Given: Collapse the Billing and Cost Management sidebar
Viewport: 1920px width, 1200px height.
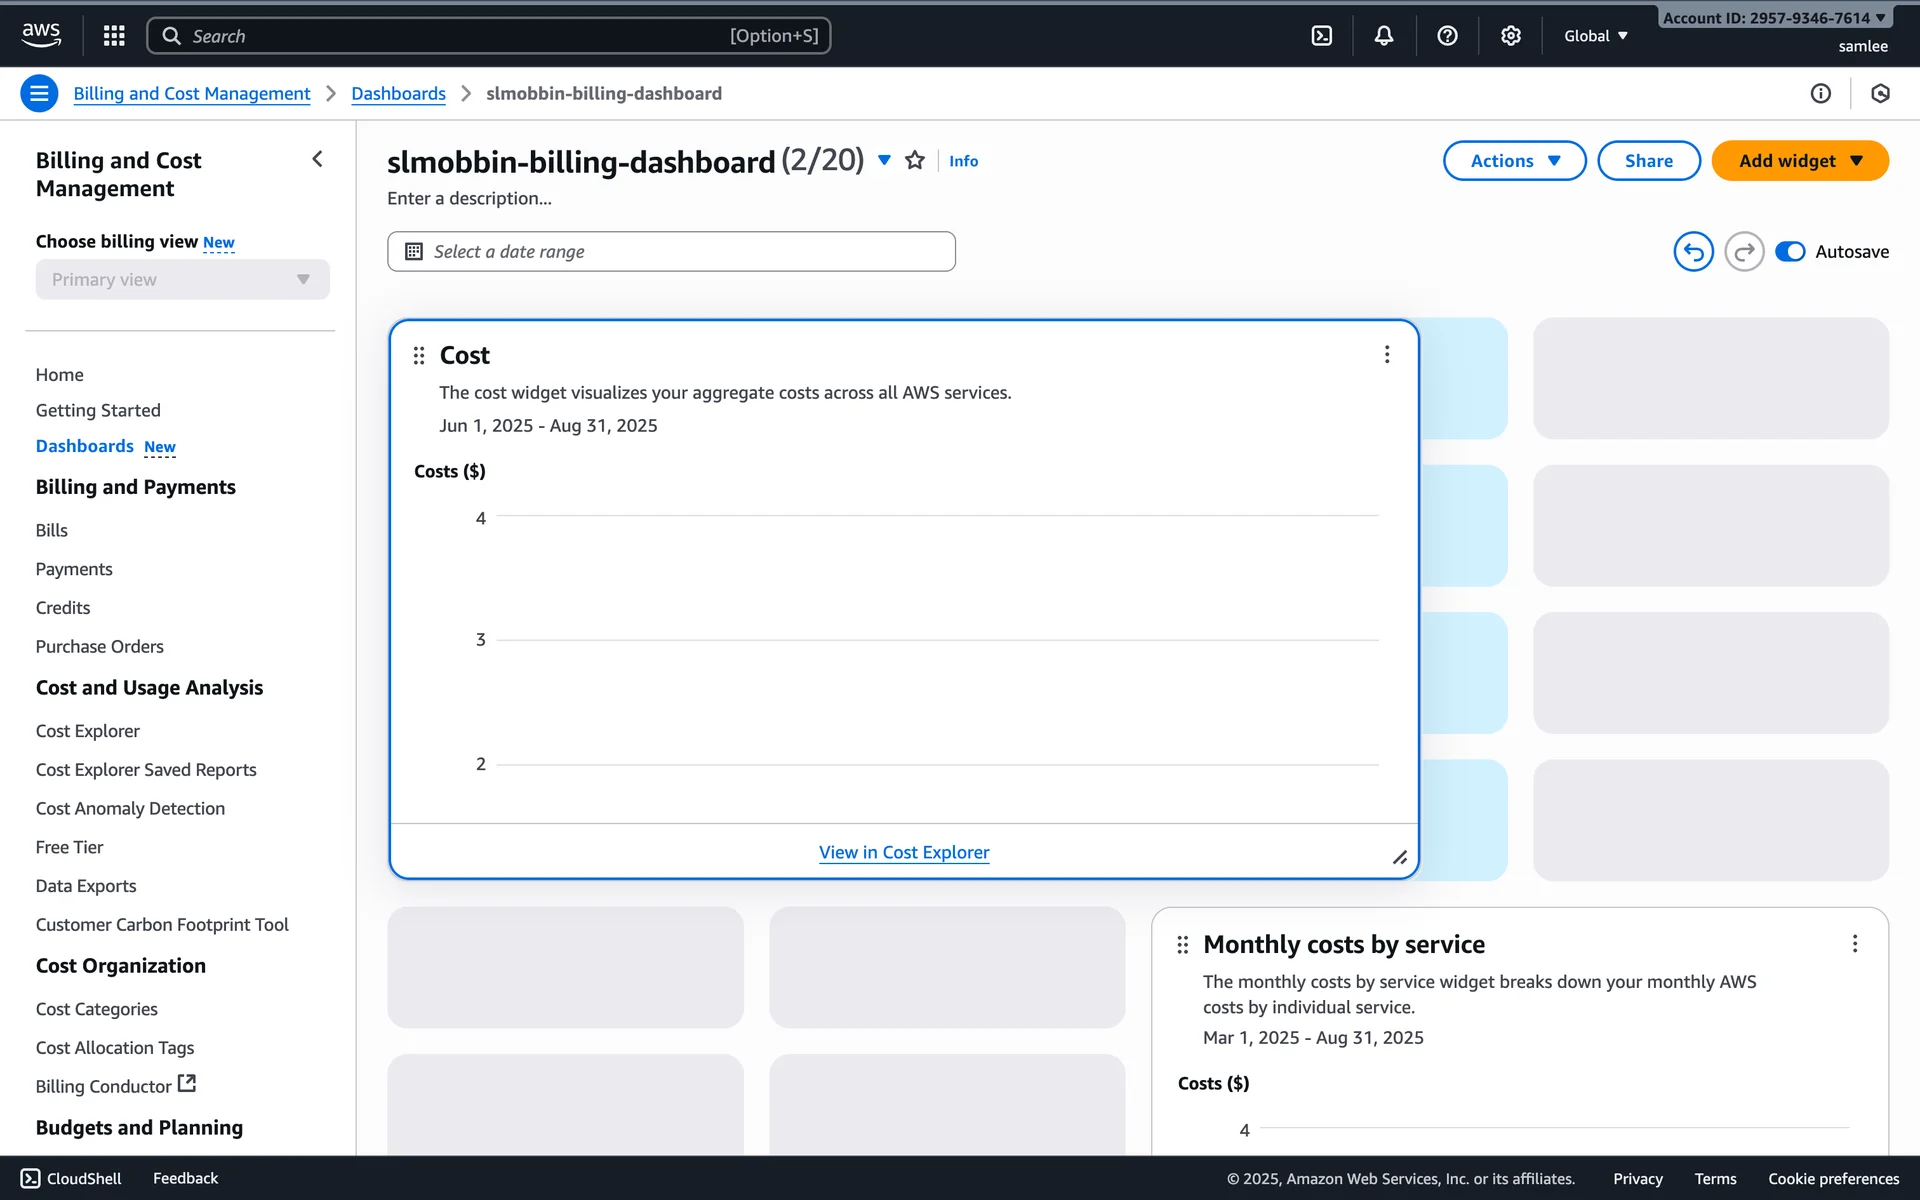Looking at the screenshot, I should point(317,159).
